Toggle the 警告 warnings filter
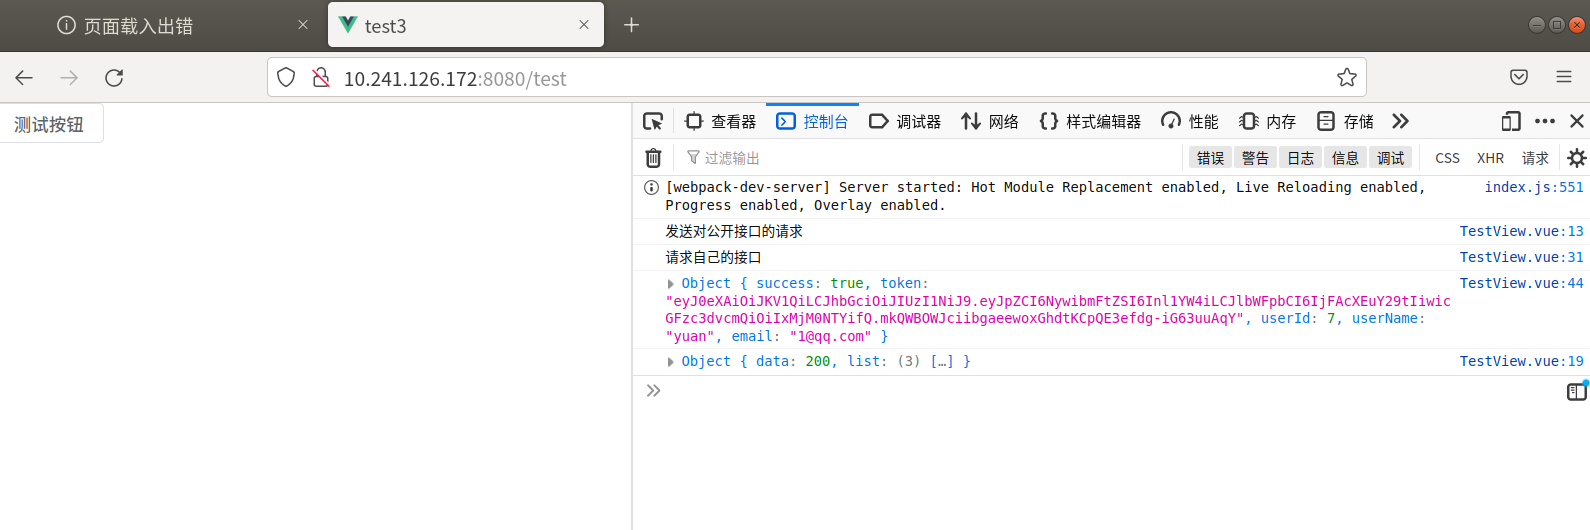 (1255, 158)
